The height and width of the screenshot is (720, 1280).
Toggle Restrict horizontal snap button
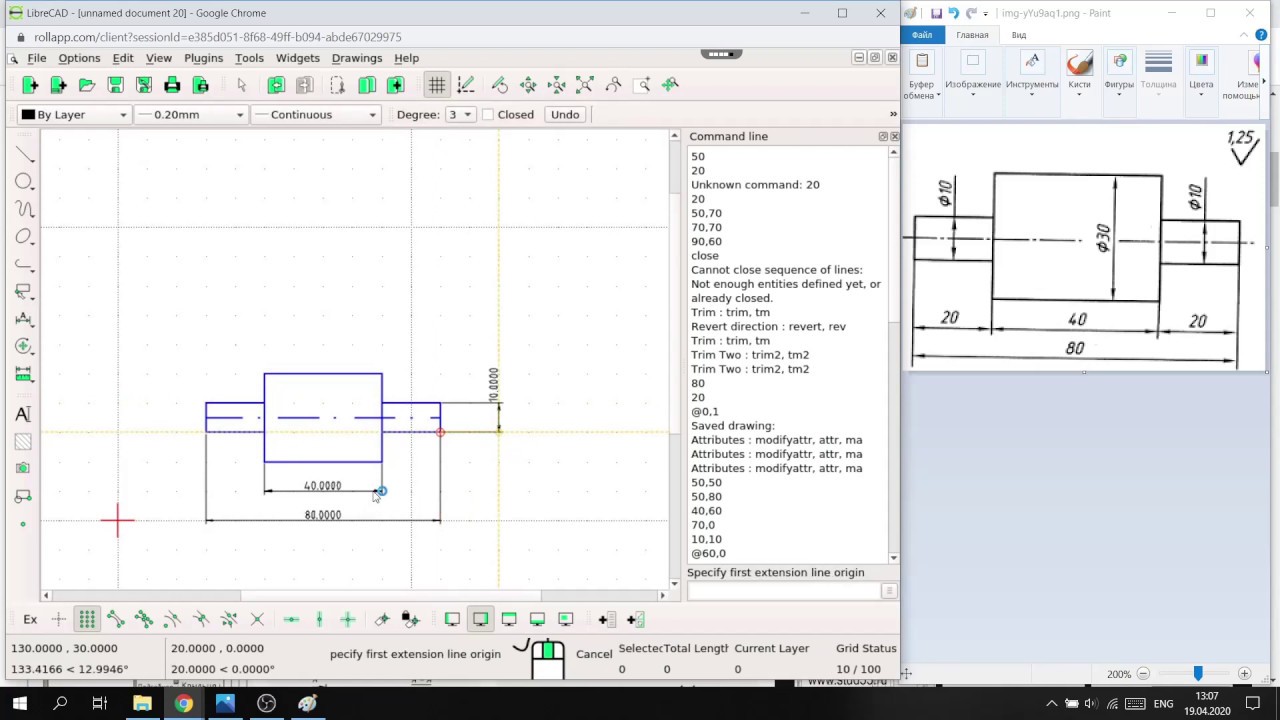(x=291, y=619)
